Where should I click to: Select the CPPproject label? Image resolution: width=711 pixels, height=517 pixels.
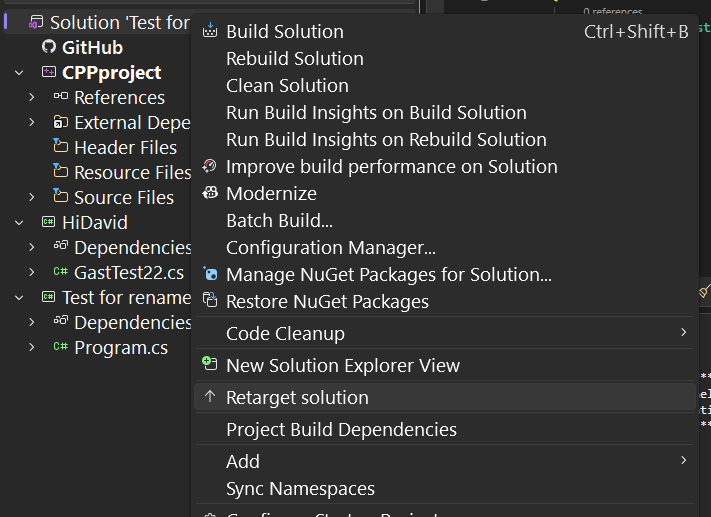112,73
